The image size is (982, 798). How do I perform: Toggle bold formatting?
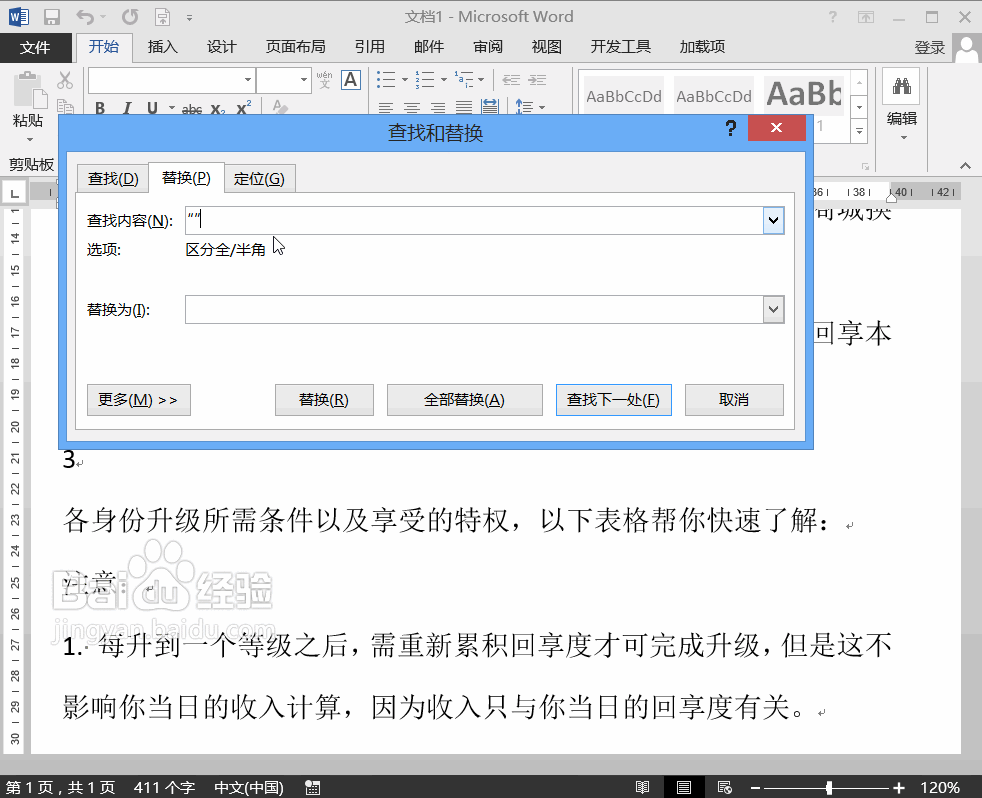click(100, 108)
